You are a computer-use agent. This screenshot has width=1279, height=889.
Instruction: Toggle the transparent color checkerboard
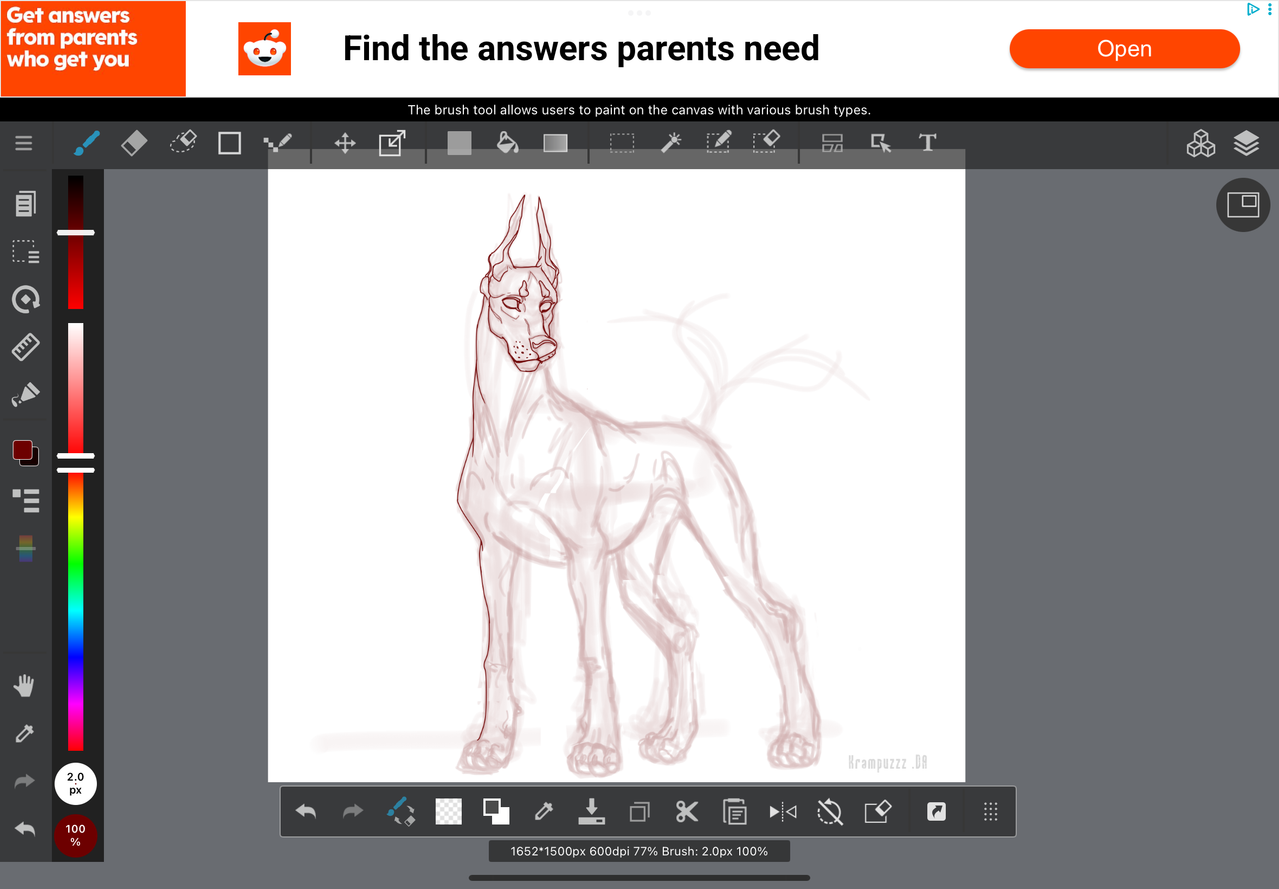point(449,811)
